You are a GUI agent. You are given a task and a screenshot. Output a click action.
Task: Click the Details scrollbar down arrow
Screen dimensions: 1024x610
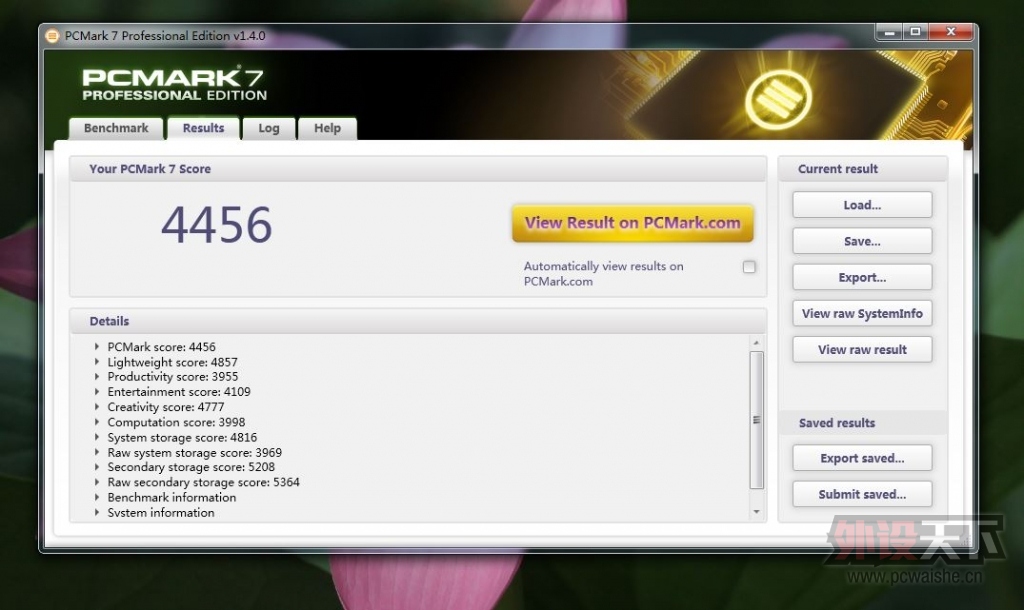point(756,511)
